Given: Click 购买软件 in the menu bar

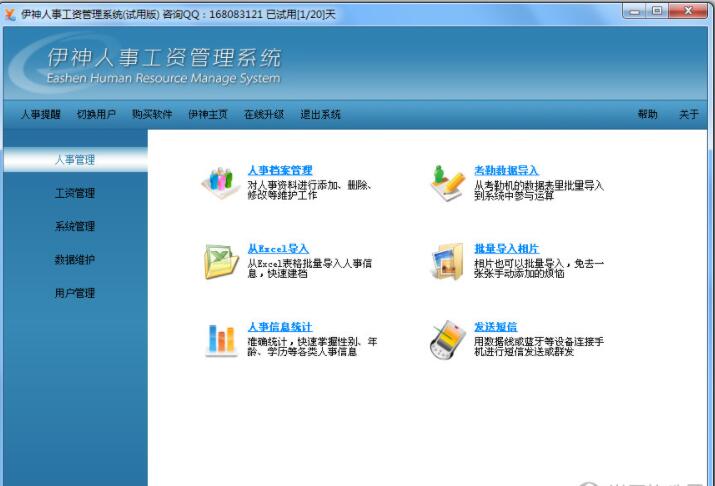Looking at the screenshot, I should coord(152,114).
